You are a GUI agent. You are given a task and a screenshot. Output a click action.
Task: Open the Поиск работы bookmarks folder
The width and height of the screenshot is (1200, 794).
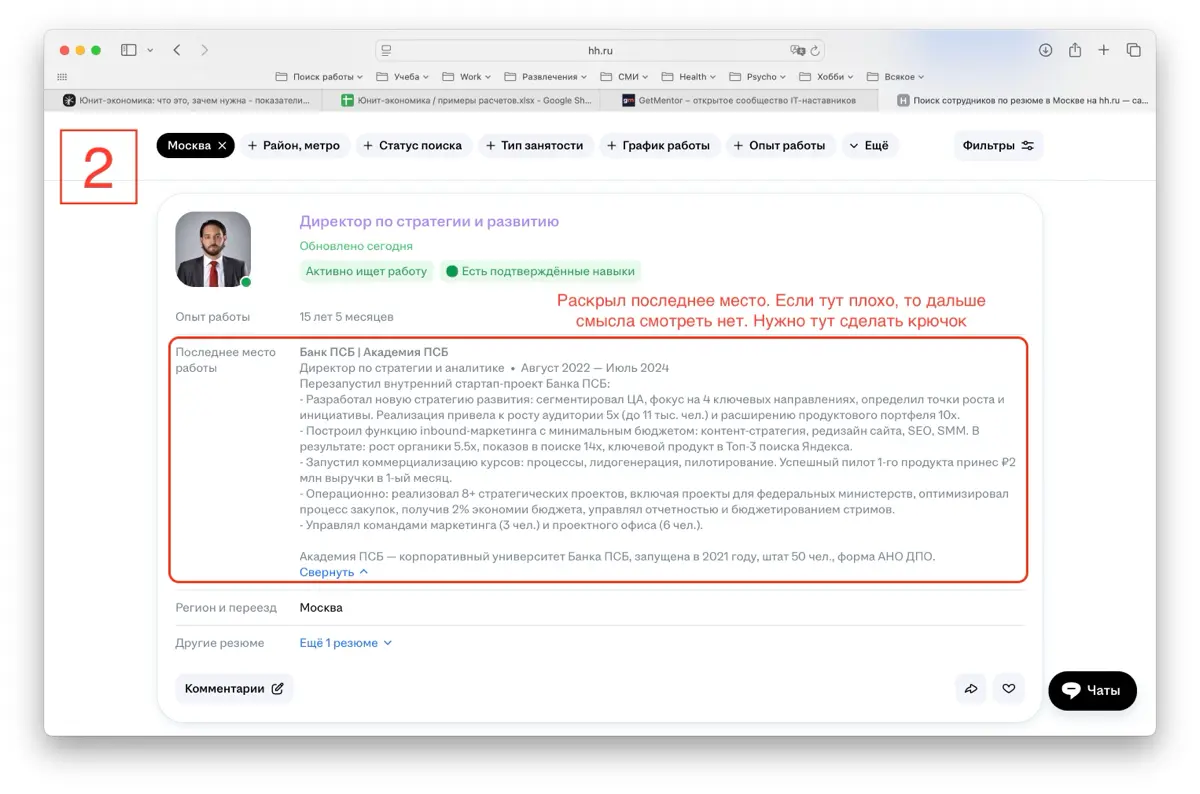point(320,77)
